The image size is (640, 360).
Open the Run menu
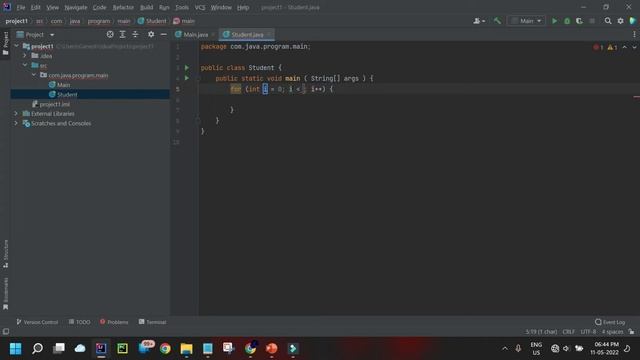pos(164,7)
